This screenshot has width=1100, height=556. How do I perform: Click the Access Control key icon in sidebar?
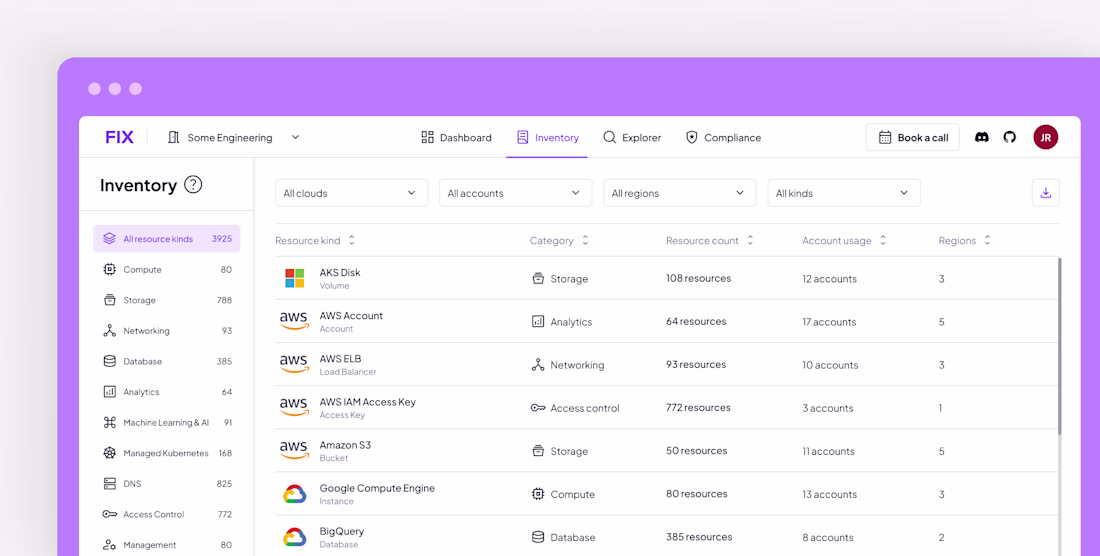point(109,514)
